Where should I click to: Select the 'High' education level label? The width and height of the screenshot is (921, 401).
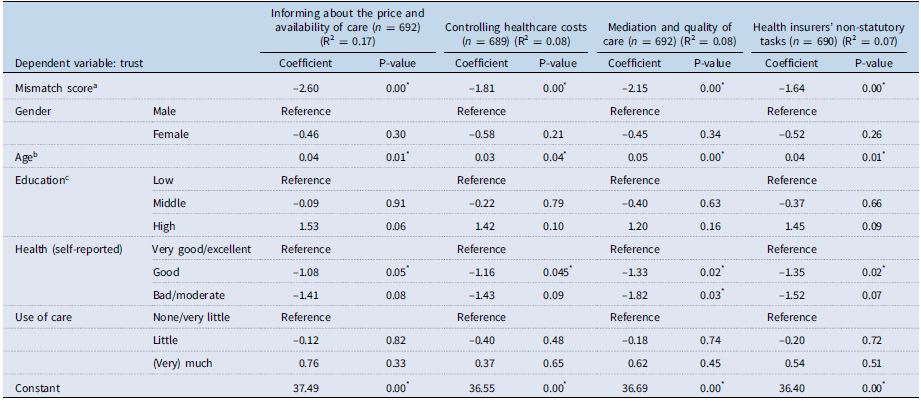coord(164,225)
